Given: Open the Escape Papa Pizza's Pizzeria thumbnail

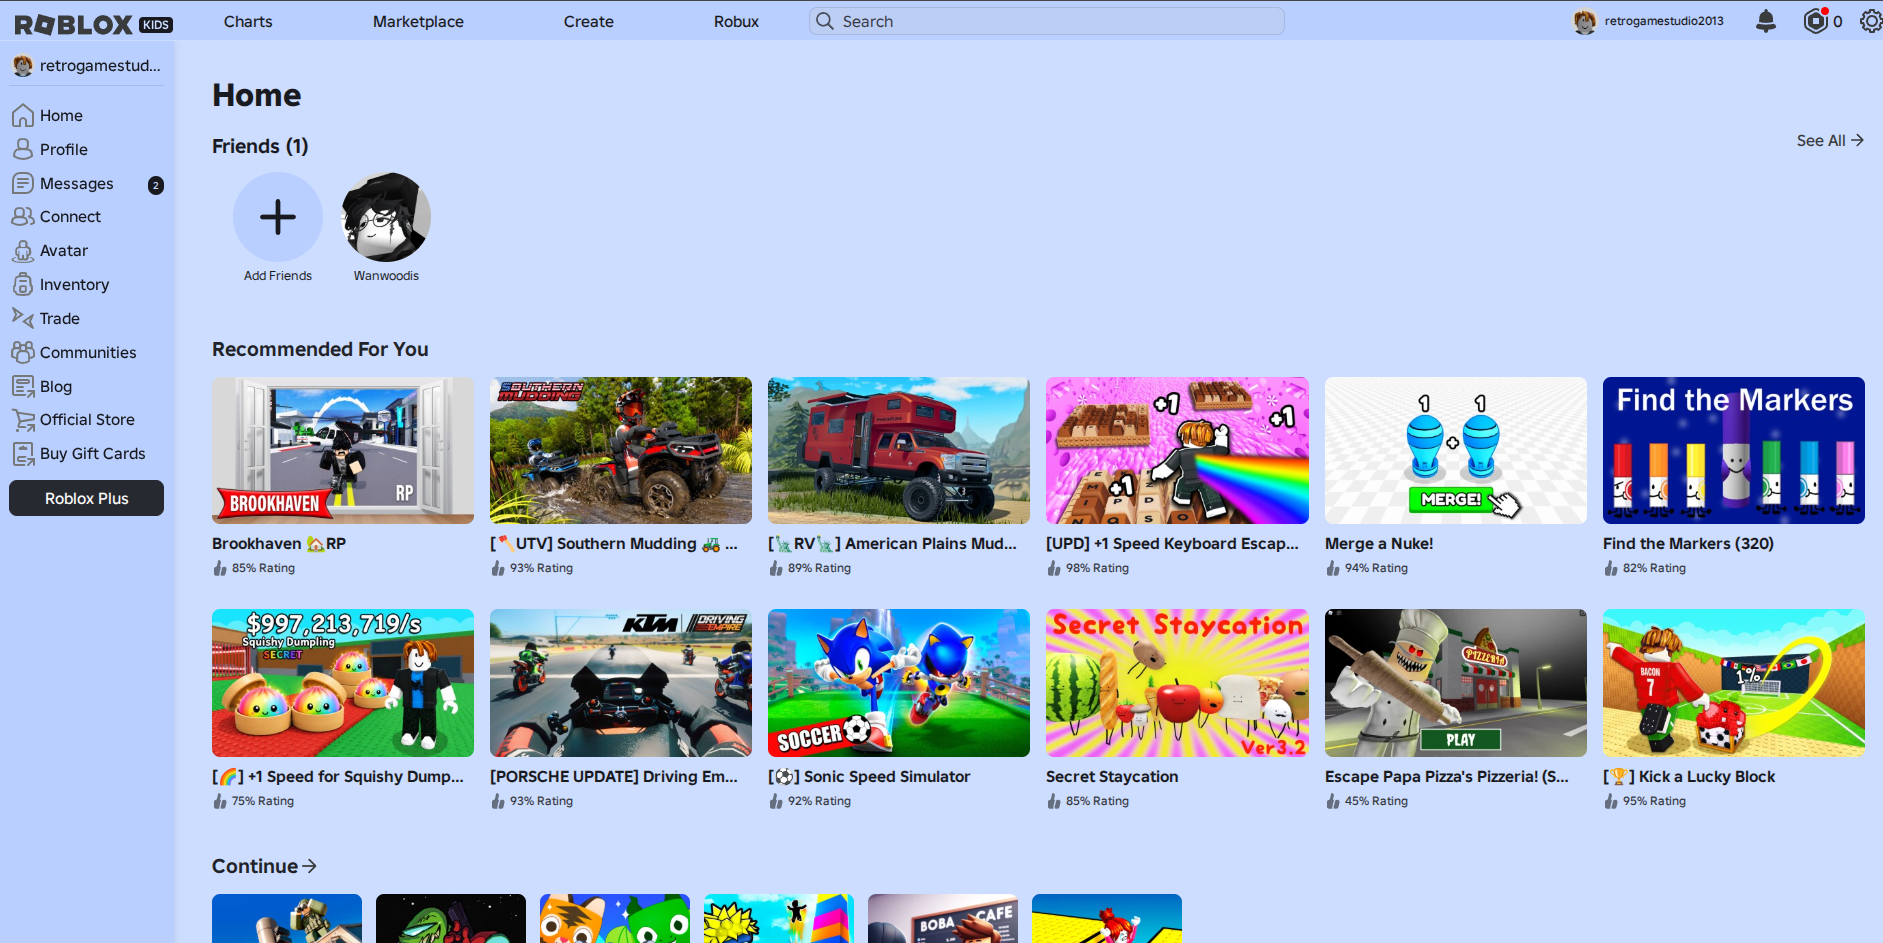Looking at the screenshot, I should point(1456,683).
